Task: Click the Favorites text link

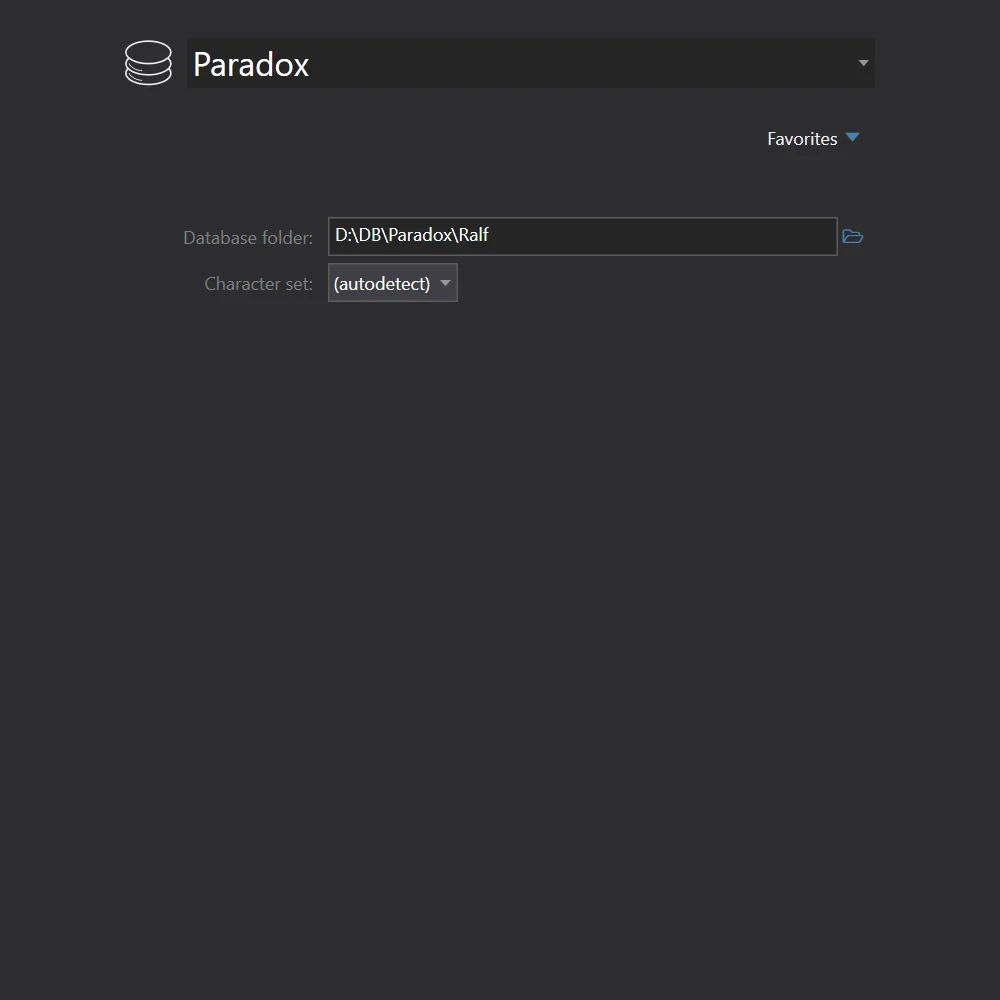Action: pyautogui.click(x=802, y=139)
